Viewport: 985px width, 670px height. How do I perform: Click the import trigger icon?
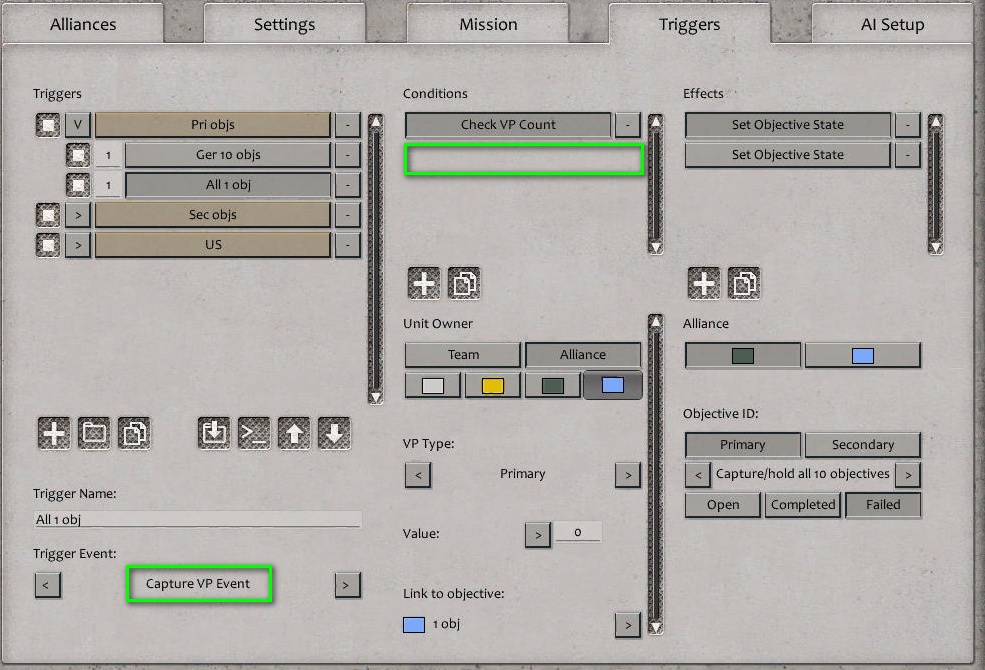[x=214, y=433]
